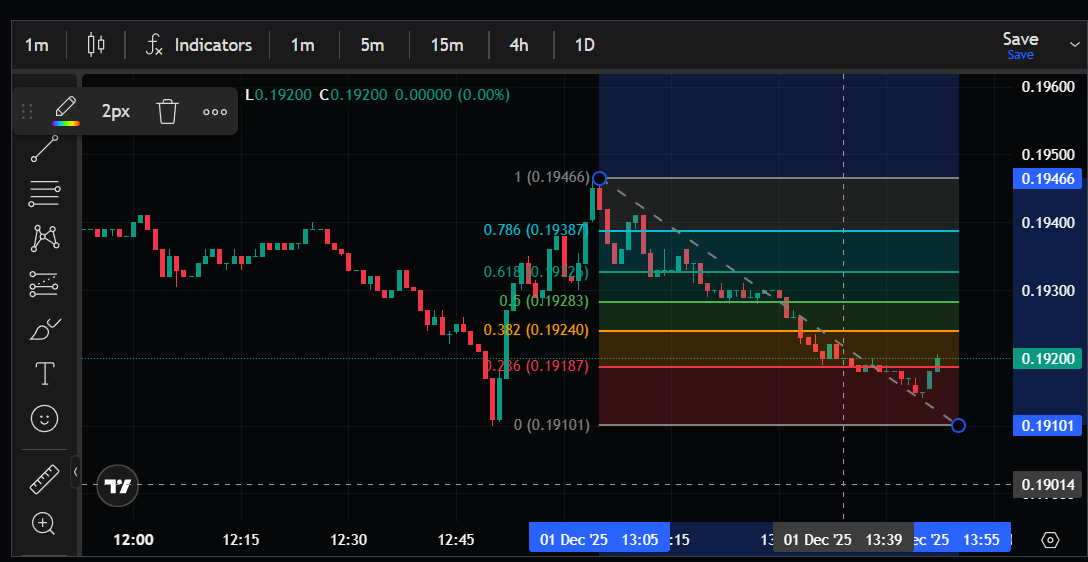
Task: Click the 01 Dec '25 13:05 time label
Action: pyautogui.click(x=600, y=540)
